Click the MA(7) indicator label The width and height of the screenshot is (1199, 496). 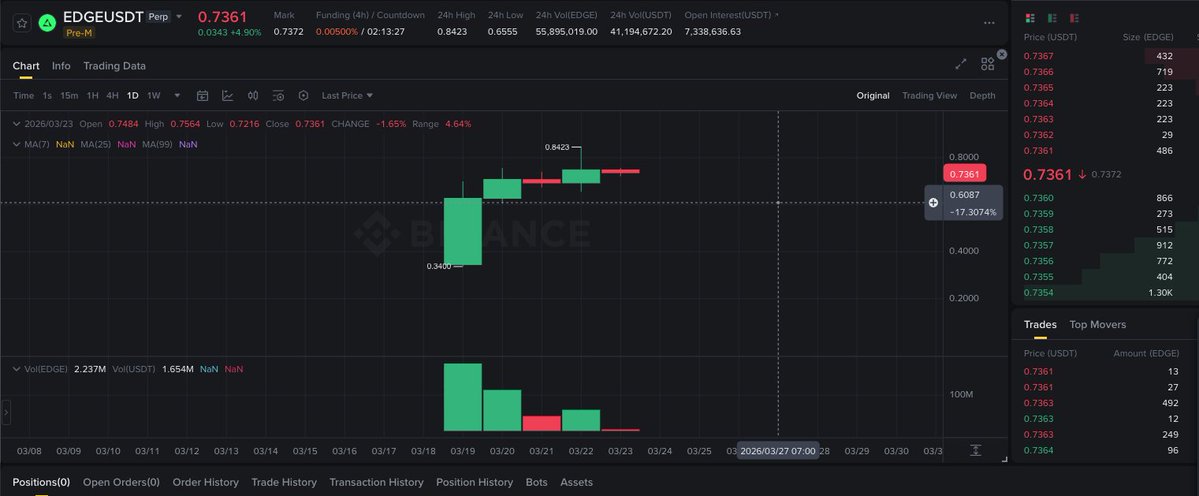tap(37, 144)
